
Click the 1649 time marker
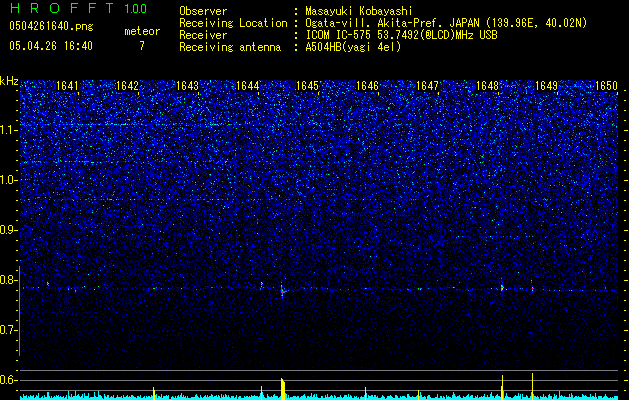(547, 86)
